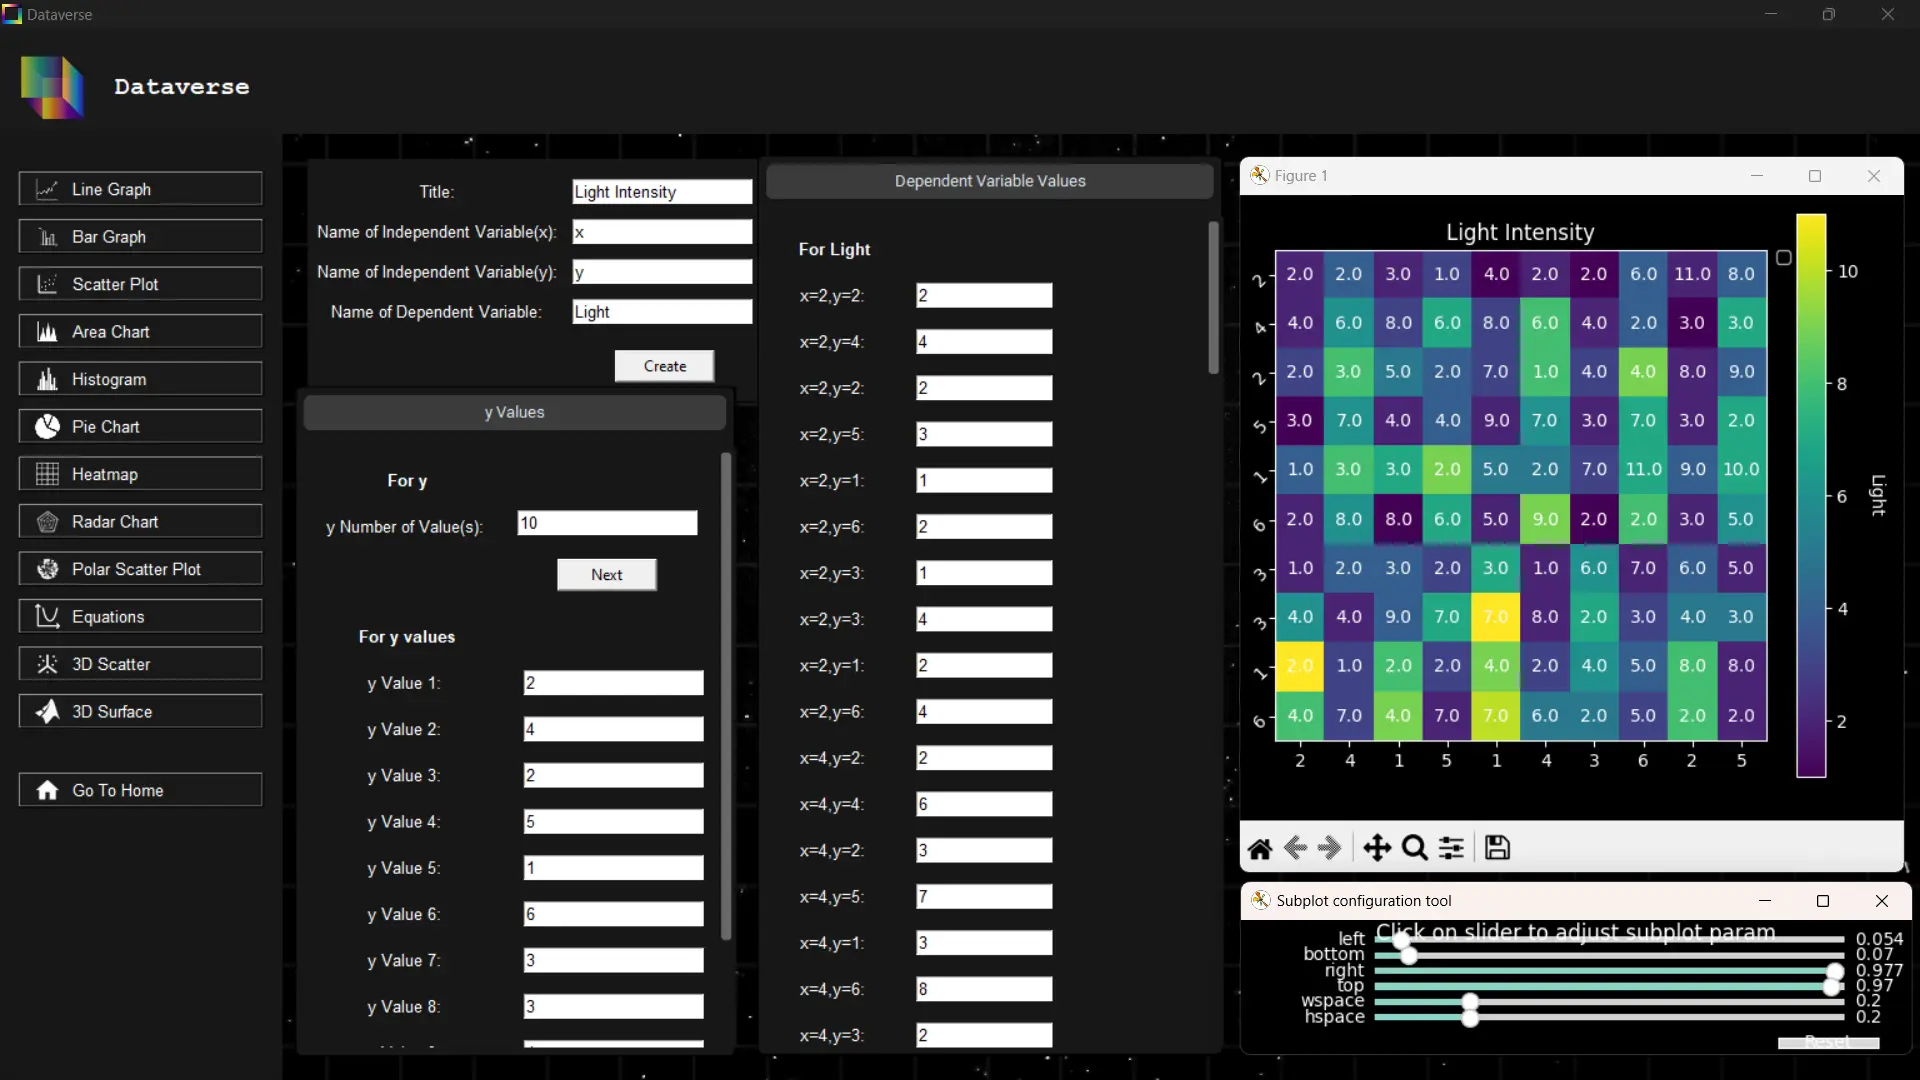
Task: Select the Pan move-axes tool
Action: [1377, 848]
